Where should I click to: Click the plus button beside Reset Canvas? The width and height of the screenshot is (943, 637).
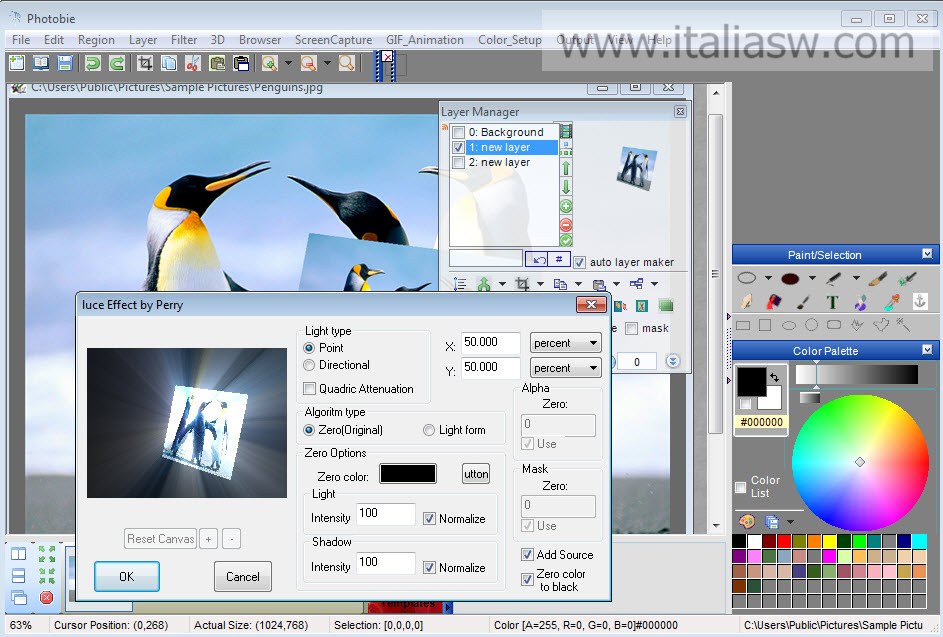click(208, 538)
